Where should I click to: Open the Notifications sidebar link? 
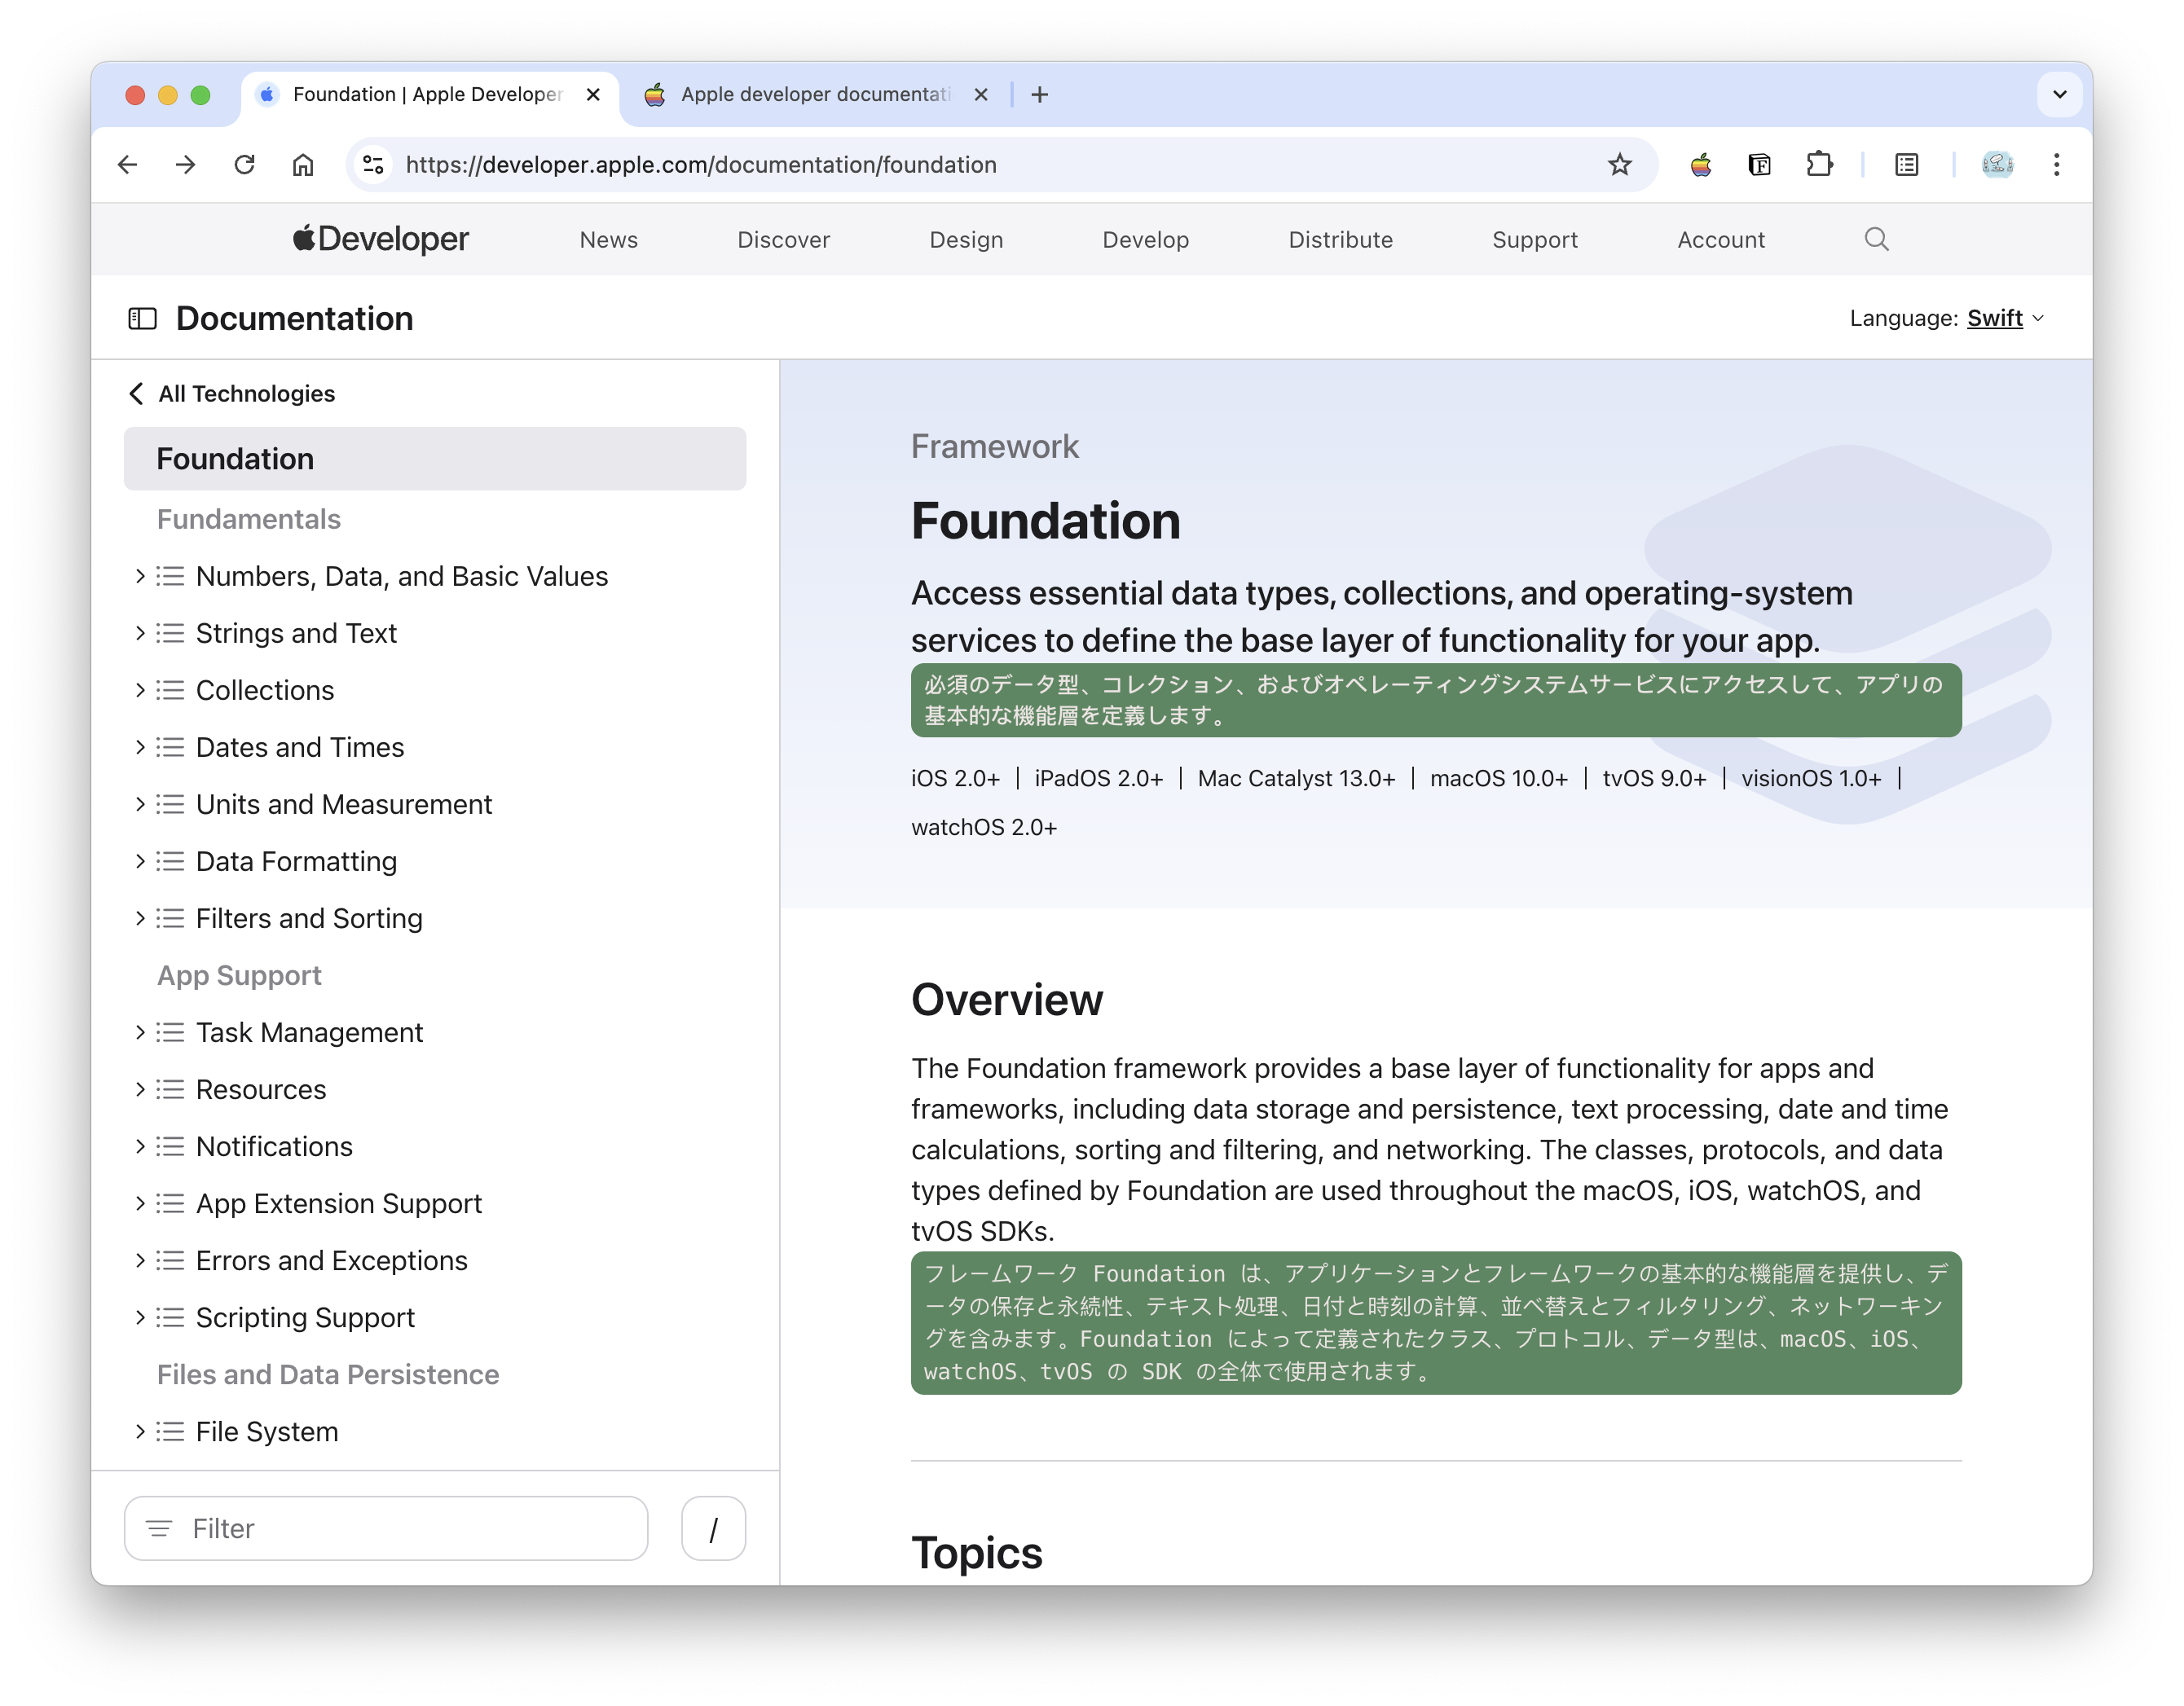pyautogui.click(x=274, y=1146)
